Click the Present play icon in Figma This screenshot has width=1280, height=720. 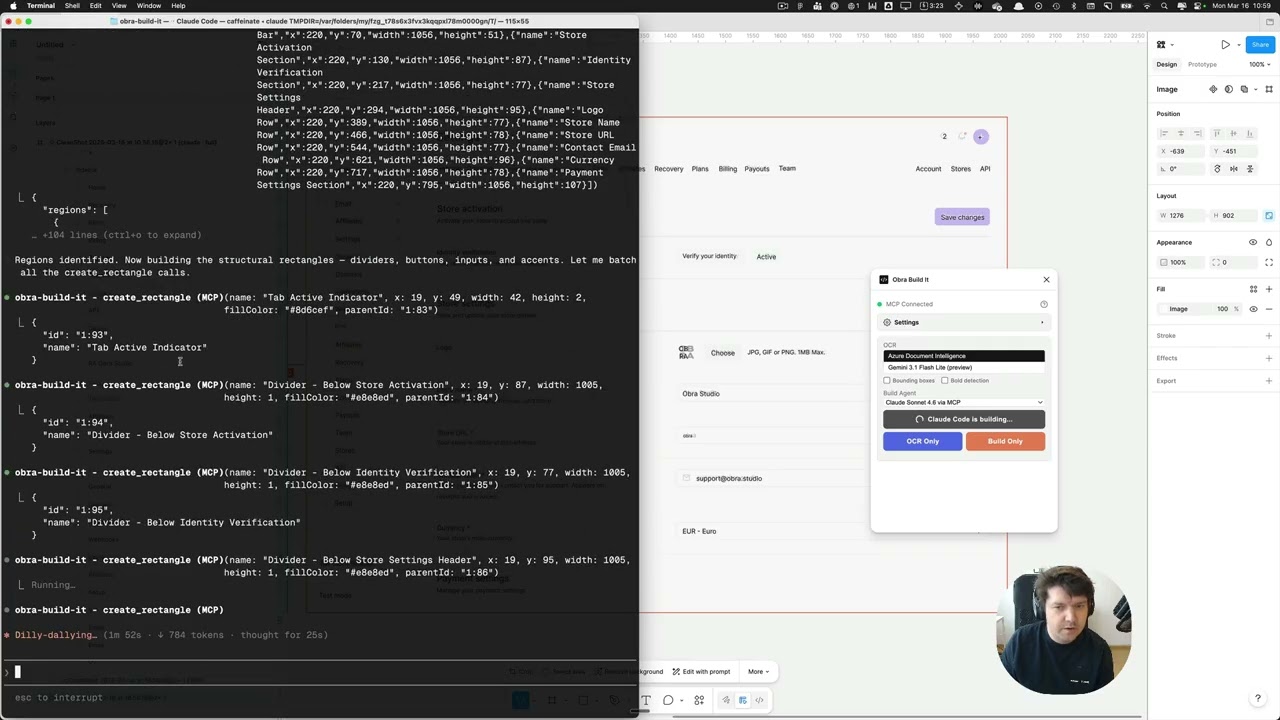tap(1225, 44)
